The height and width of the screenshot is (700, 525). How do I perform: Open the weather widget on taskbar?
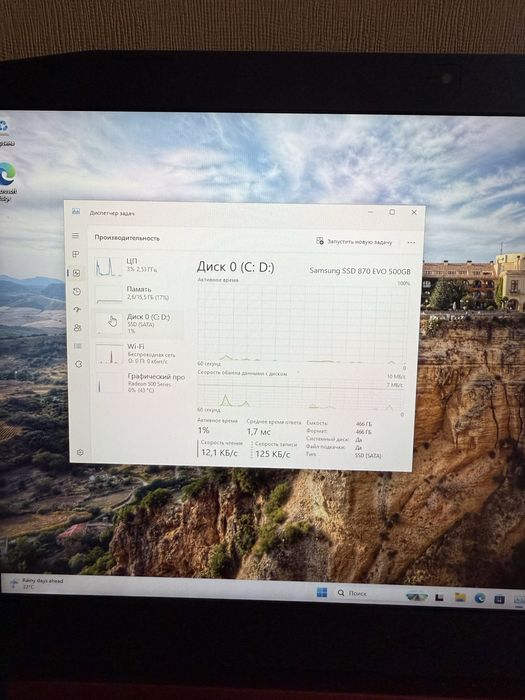(38, 583)
